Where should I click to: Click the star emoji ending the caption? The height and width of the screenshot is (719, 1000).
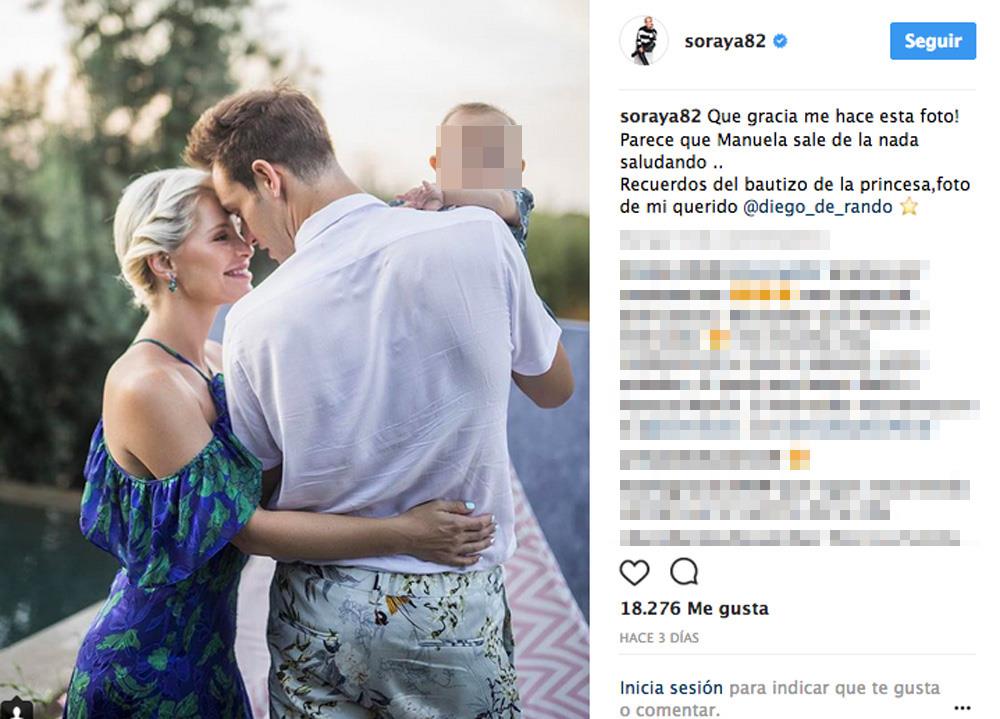pos(908,207)
